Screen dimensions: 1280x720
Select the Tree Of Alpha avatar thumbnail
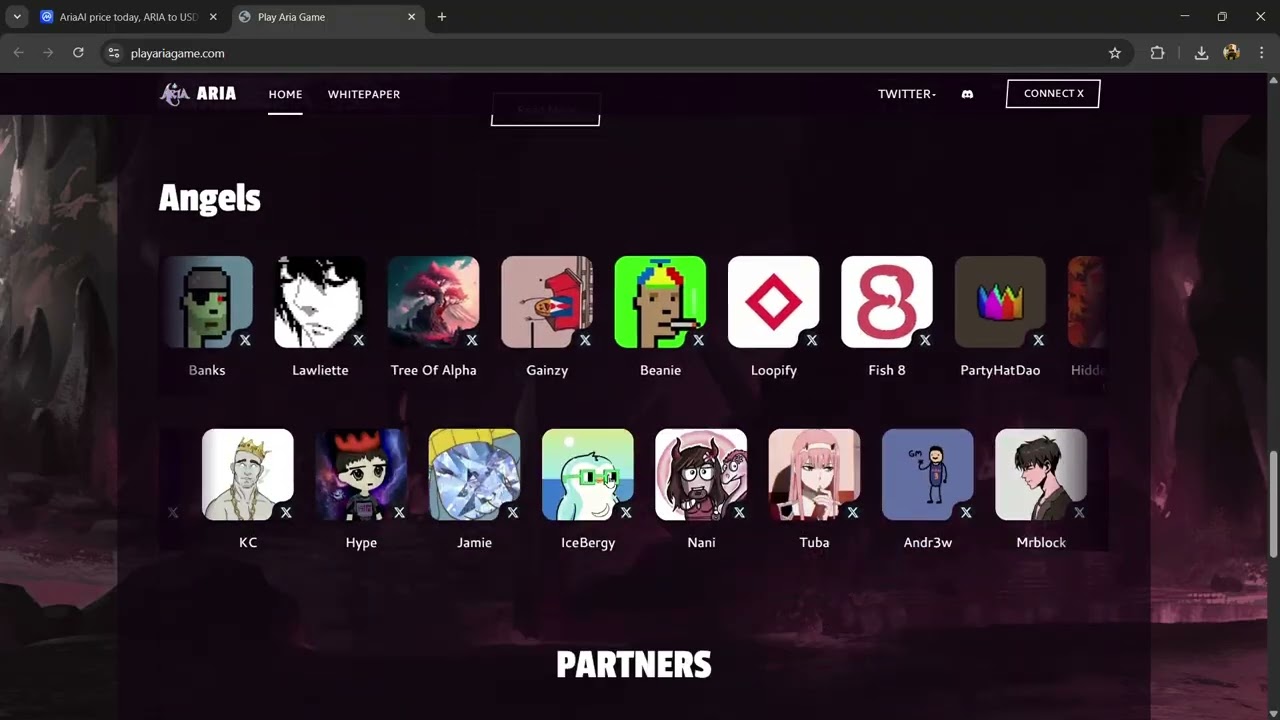(x=433, y=302)
